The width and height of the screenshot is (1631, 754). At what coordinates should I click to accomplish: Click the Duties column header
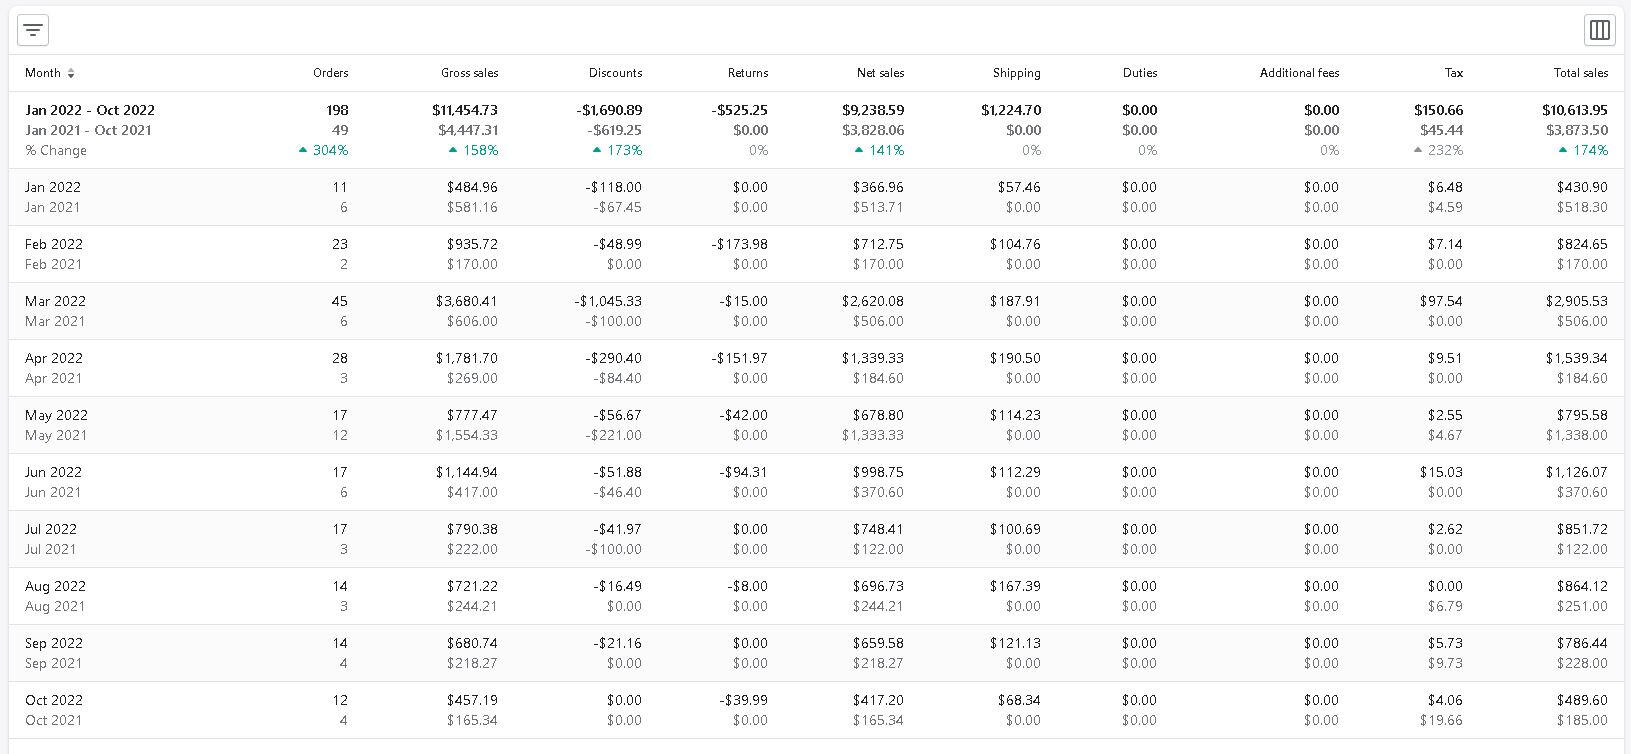point(1140,73)
